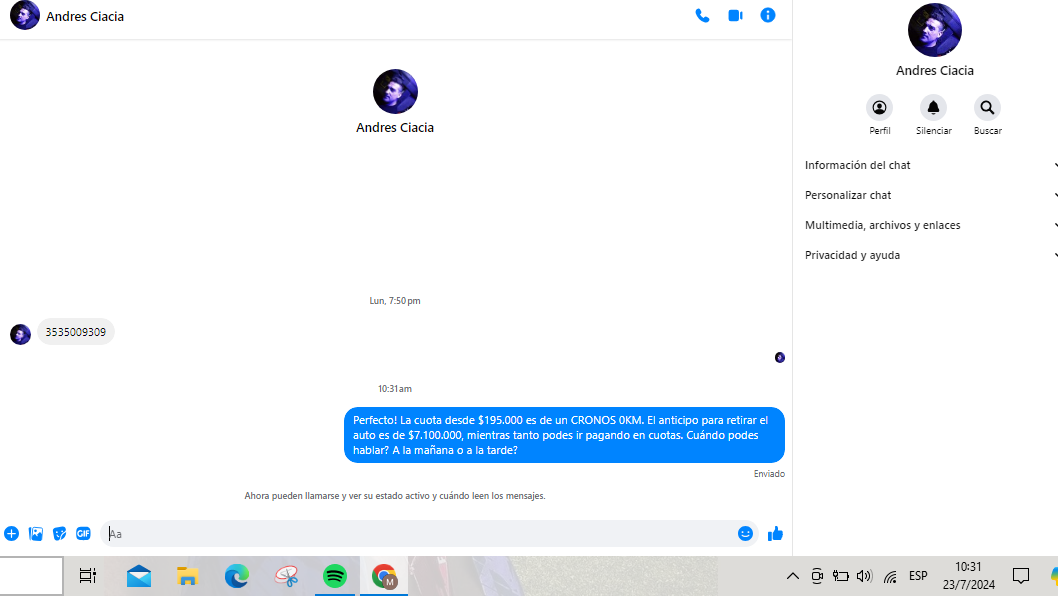Click Andres Ciacia name in chat header
1058x596 pixels.
click(x=85, y=17)
